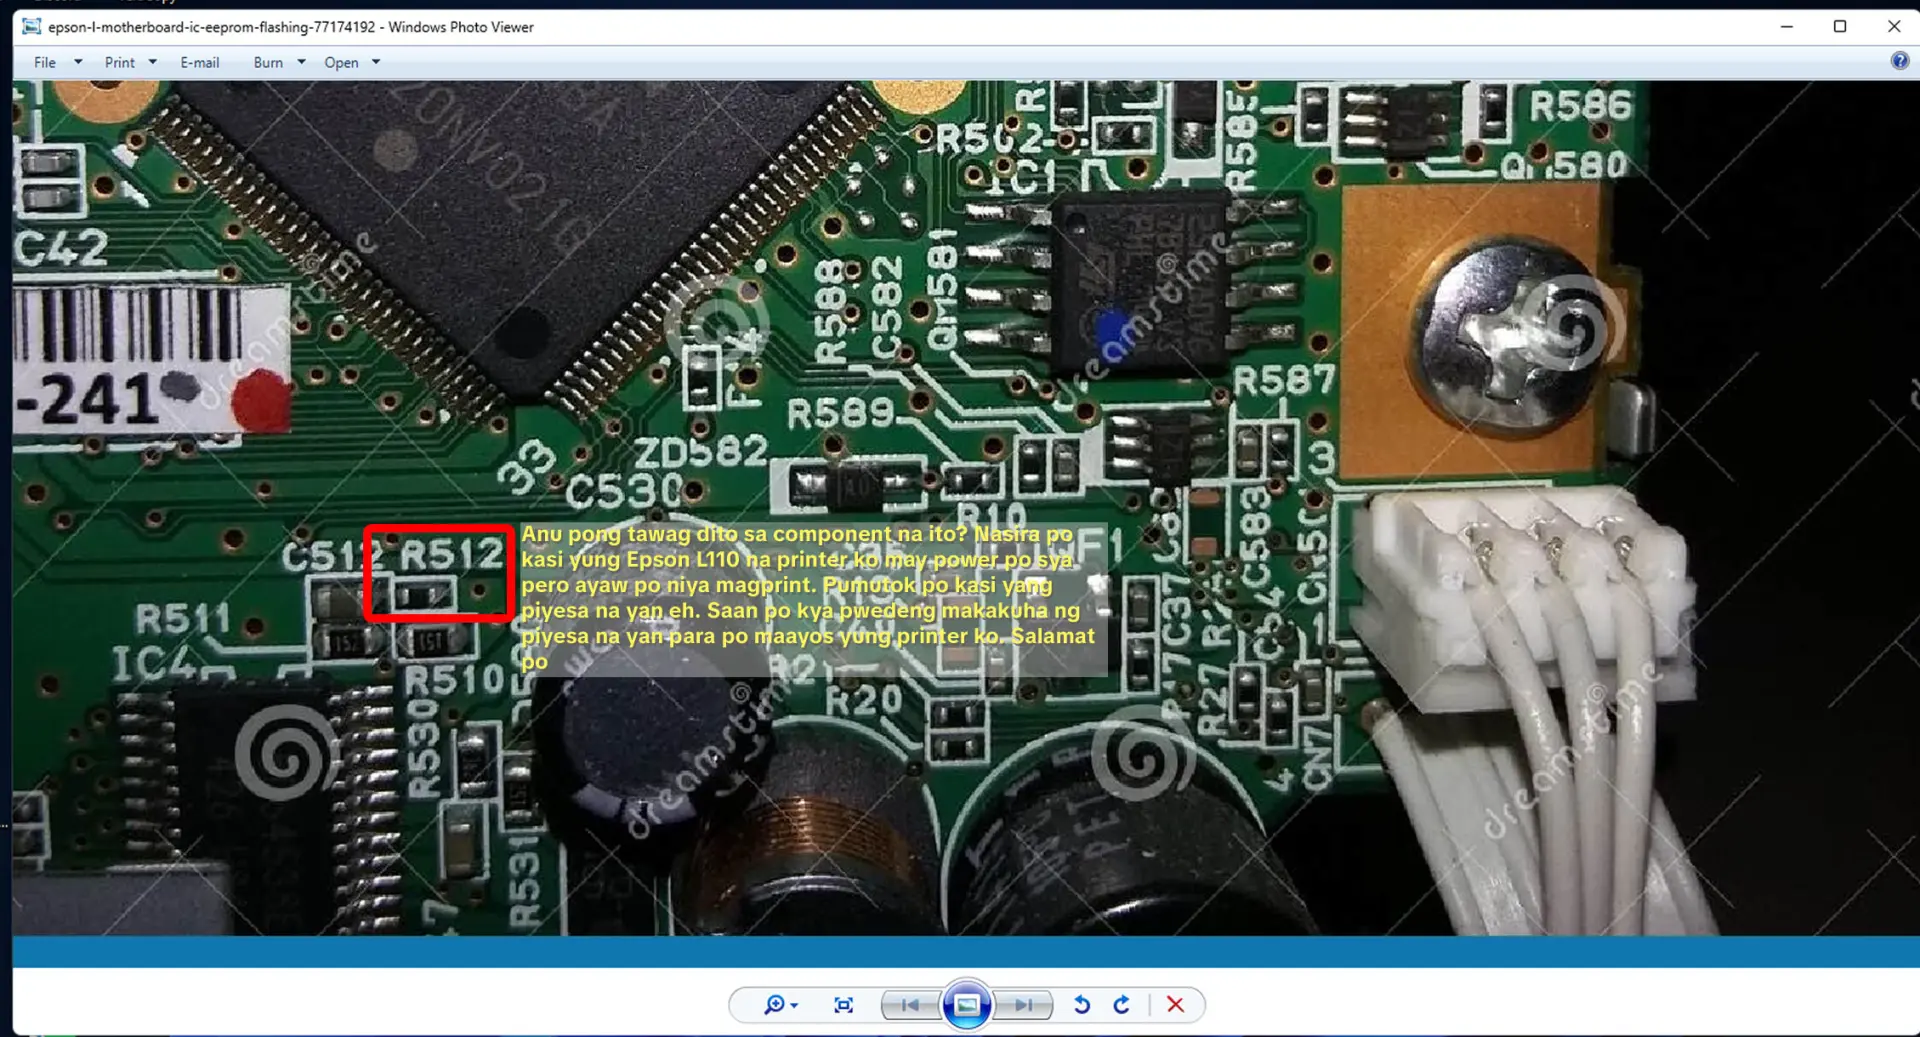Go to the previous photo

(x=910, y=1005)
